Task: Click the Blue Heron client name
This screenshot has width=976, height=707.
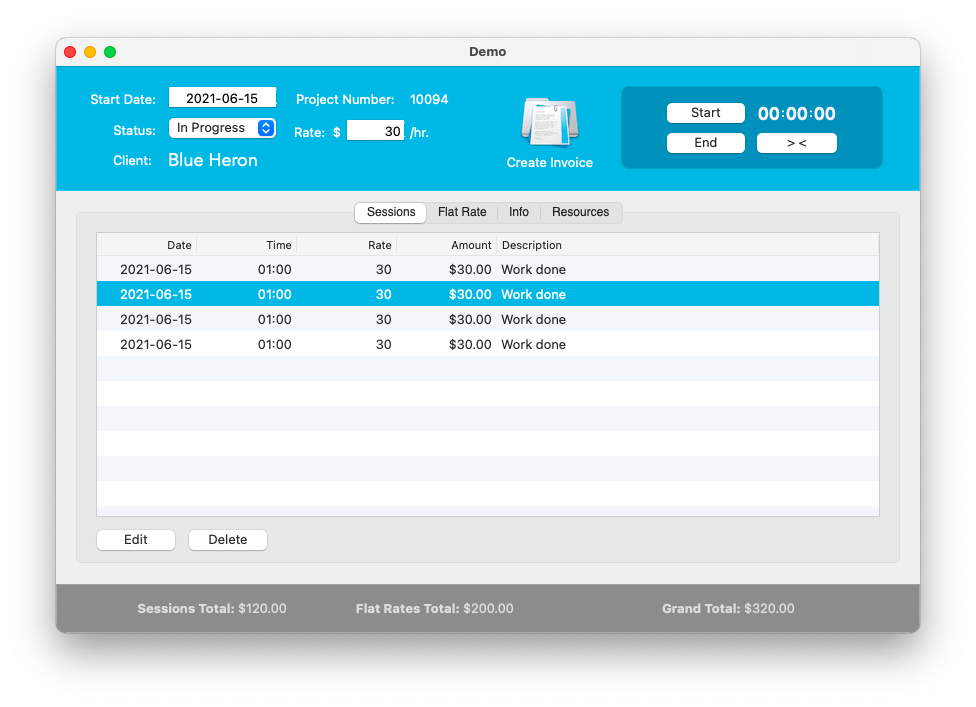Action: tap(213, 160)
